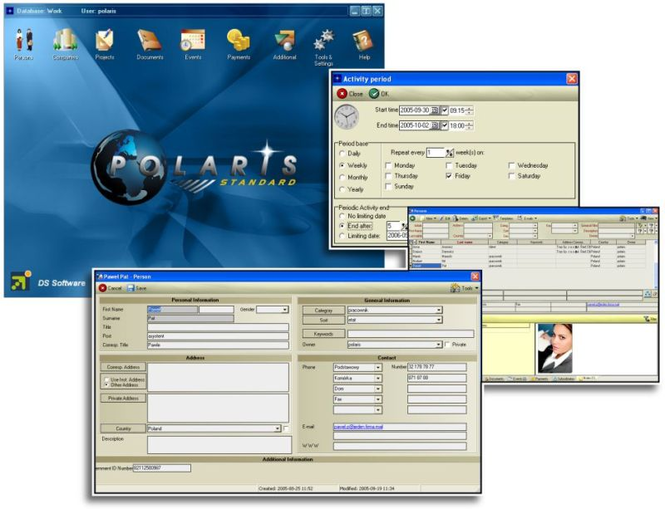665x509 pixels.
Task: Open the Documents module icon
Action: (x=149, y=40)
